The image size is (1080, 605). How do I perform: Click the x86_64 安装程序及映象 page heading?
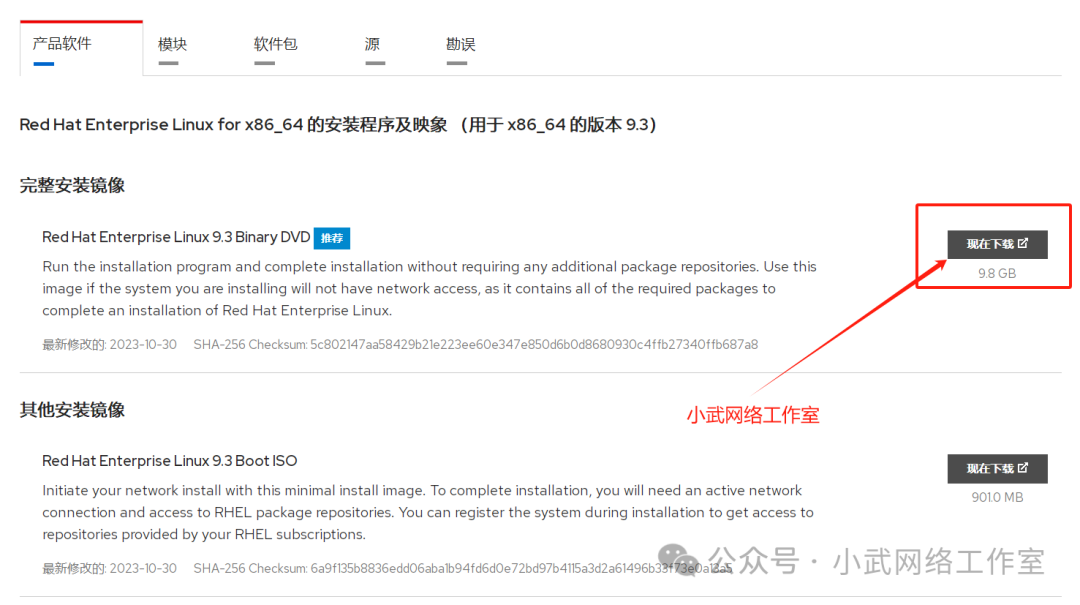pos(338,125)
